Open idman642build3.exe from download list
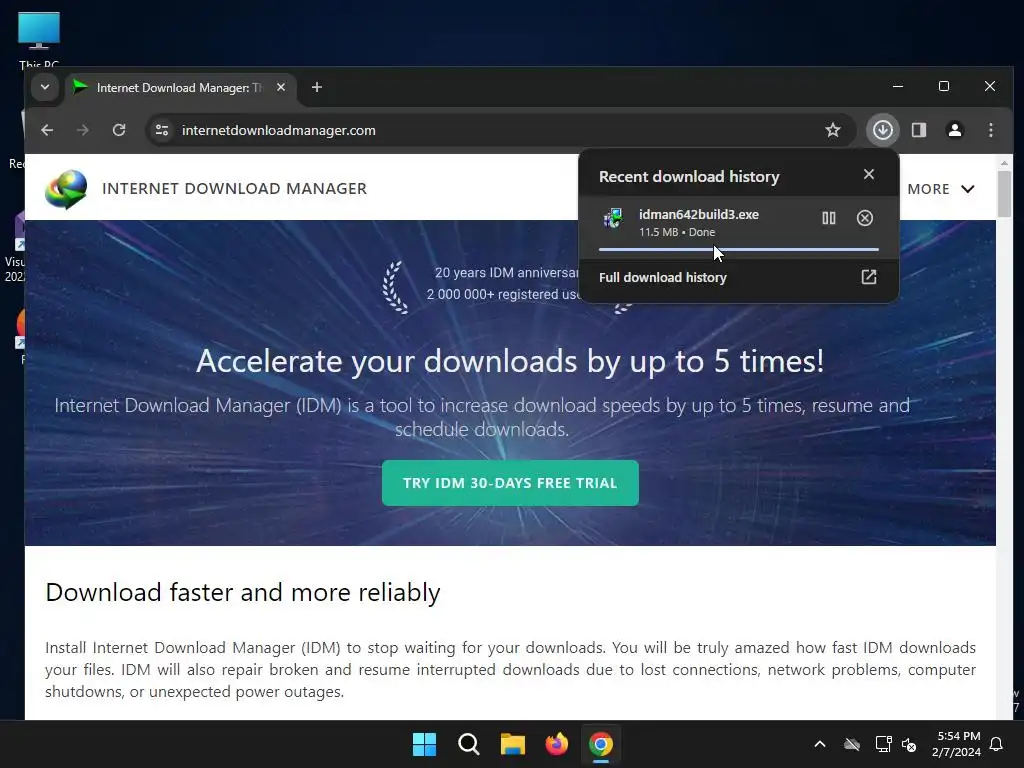This screenshot has height=768, width=1024. pos(699,214)
